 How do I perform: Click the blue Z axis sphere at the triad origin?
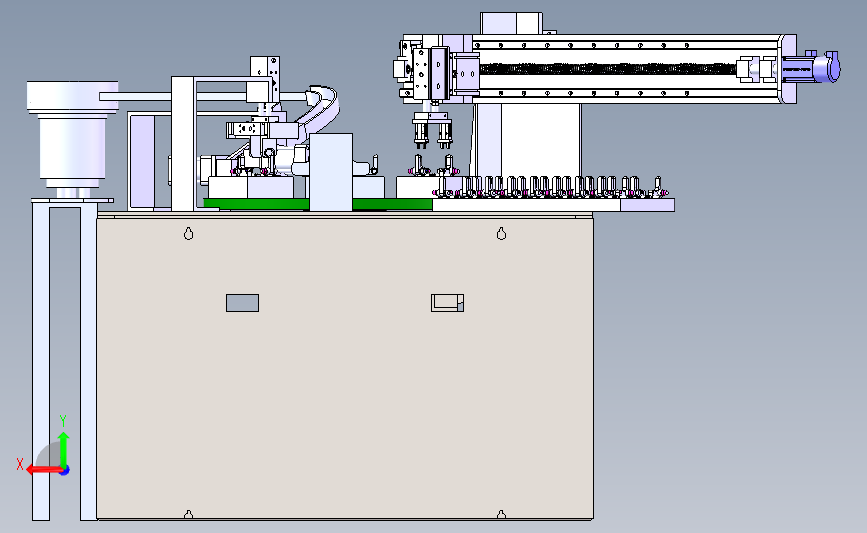click(x=65, y=471)
